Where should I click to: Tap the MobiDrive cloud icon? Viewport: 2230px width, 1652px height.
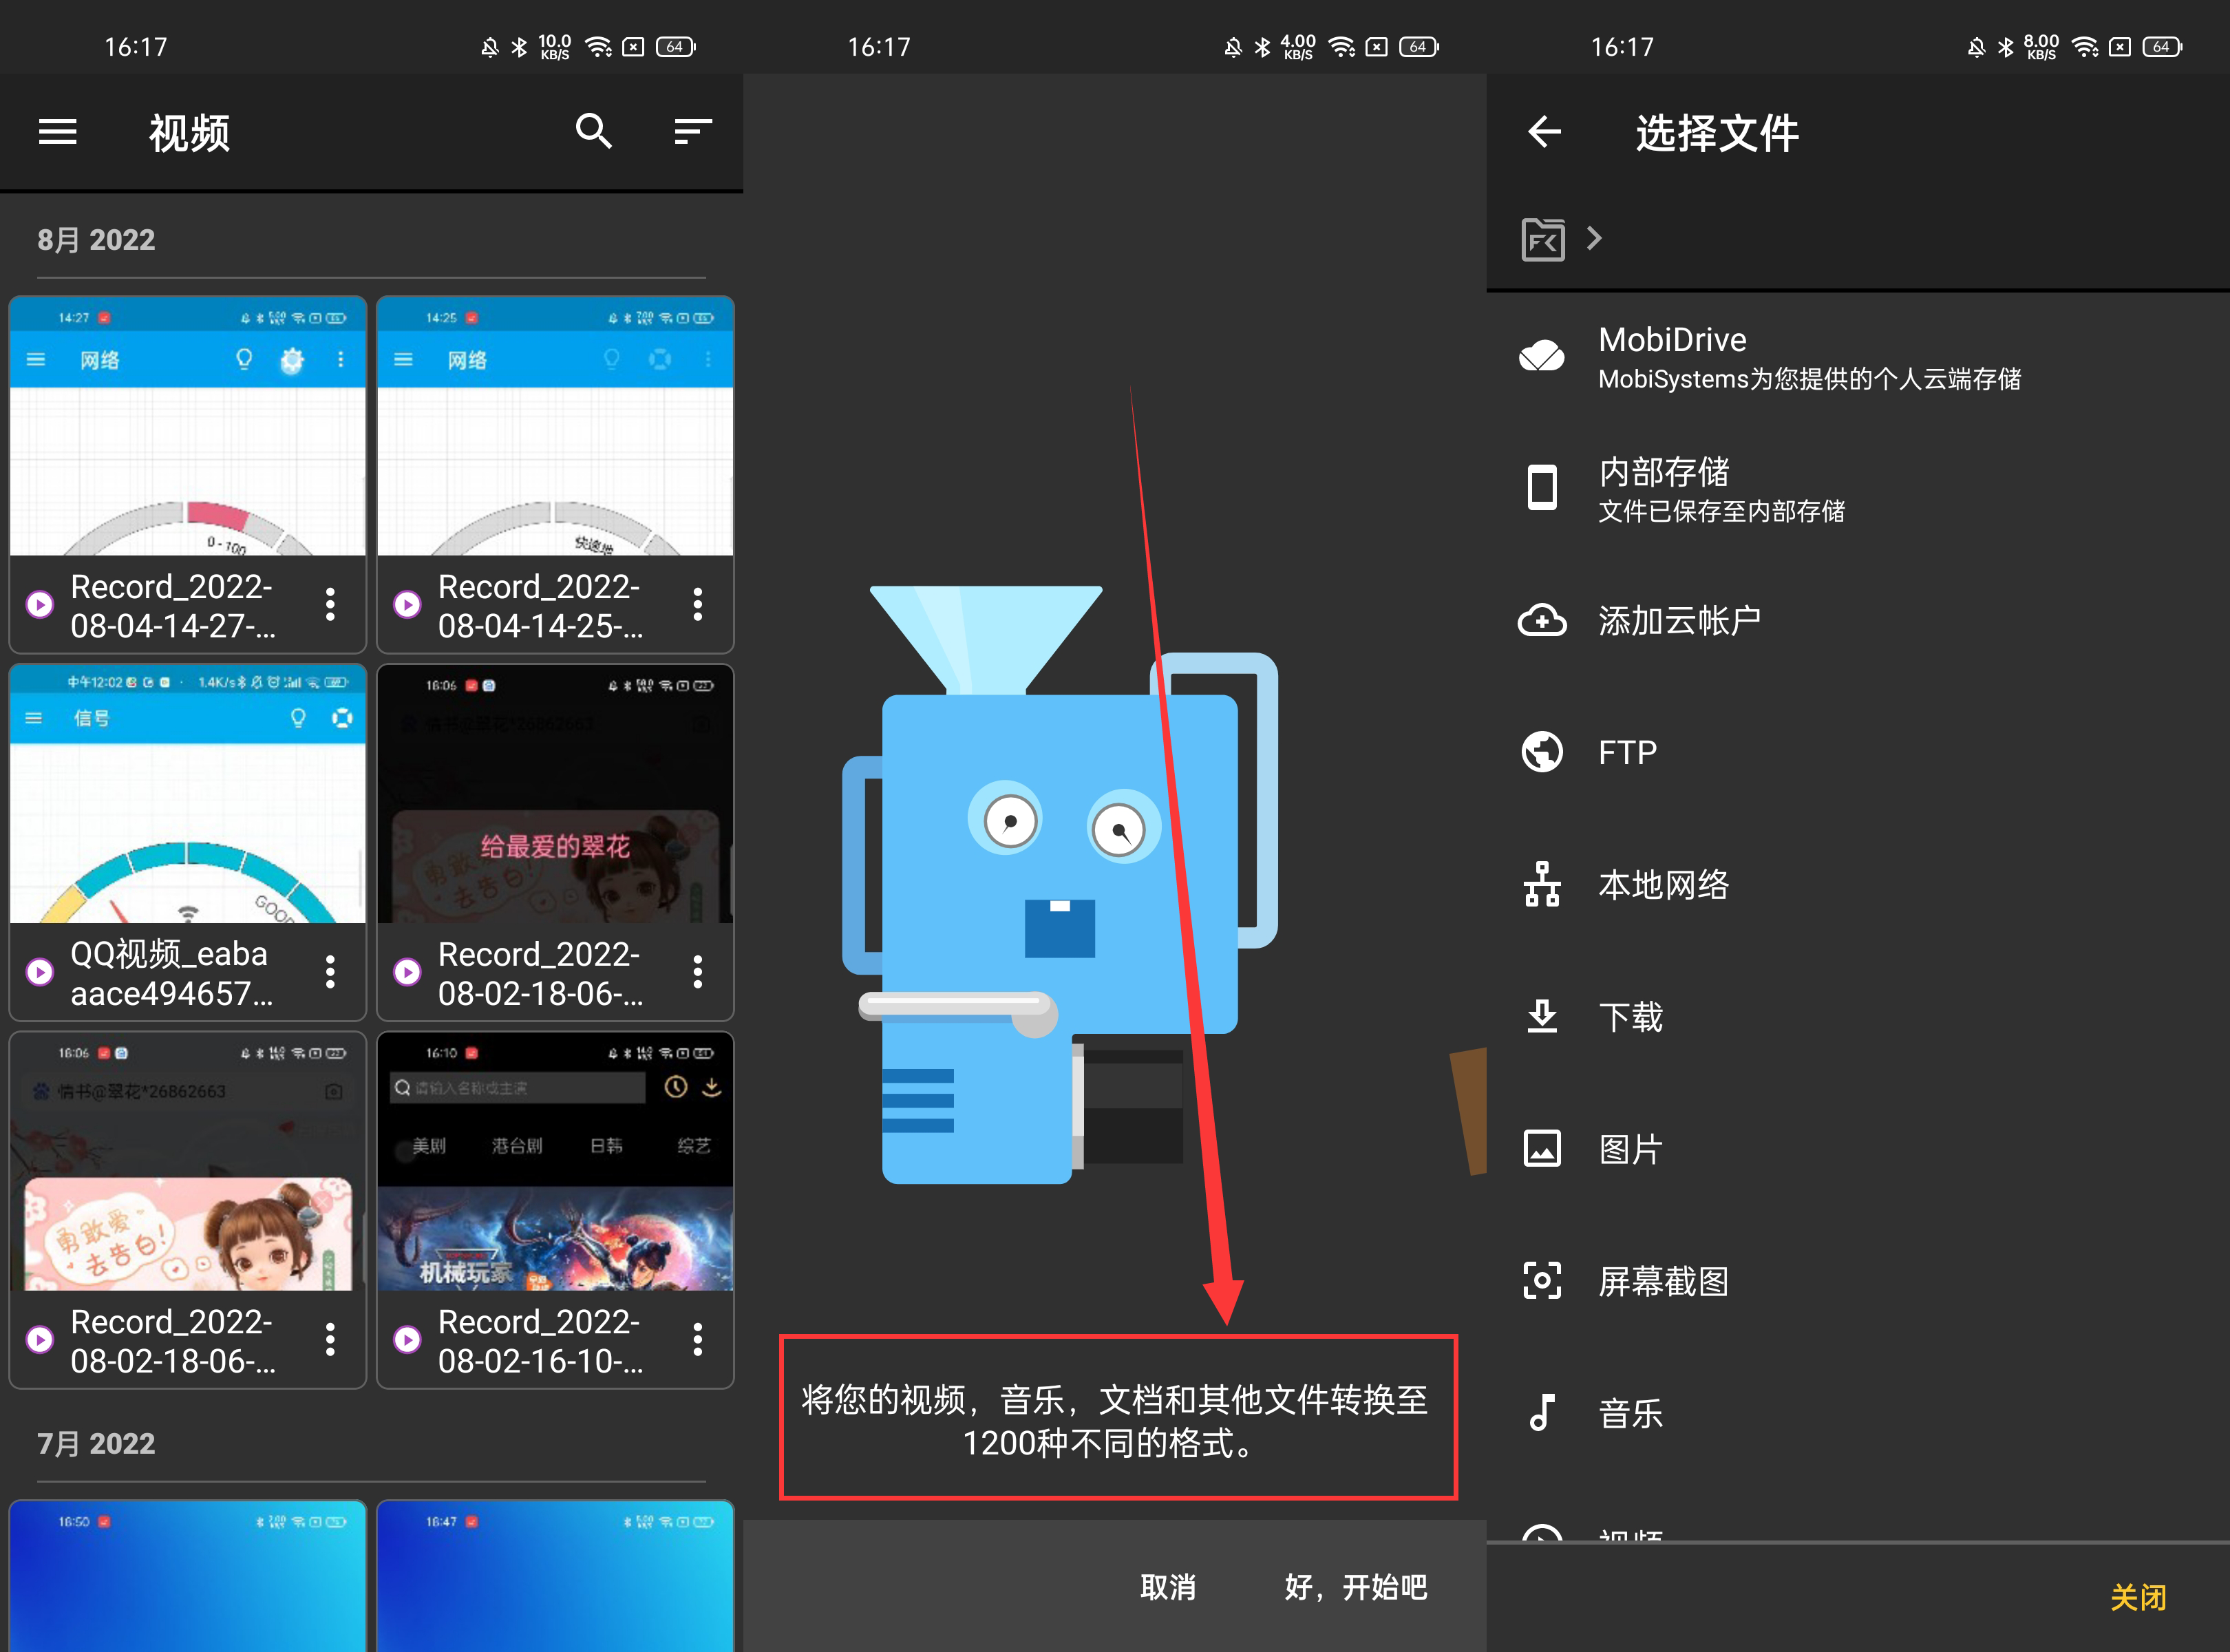pyautogui.click(x=1542, y=356)
